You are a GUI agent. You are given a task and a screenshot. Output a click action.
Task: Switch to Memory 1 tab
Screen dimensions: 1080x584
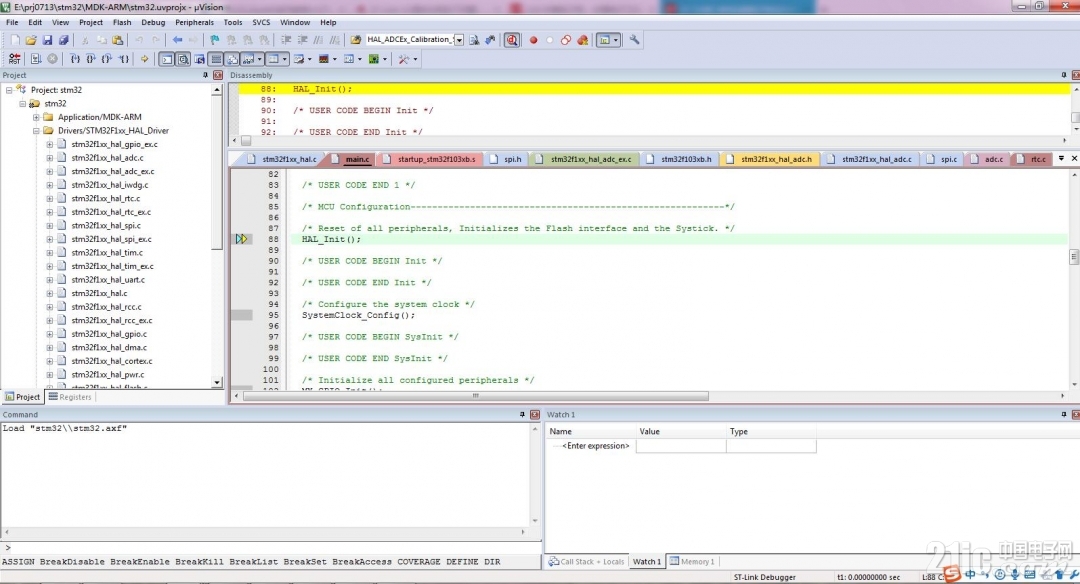[692, 561]
